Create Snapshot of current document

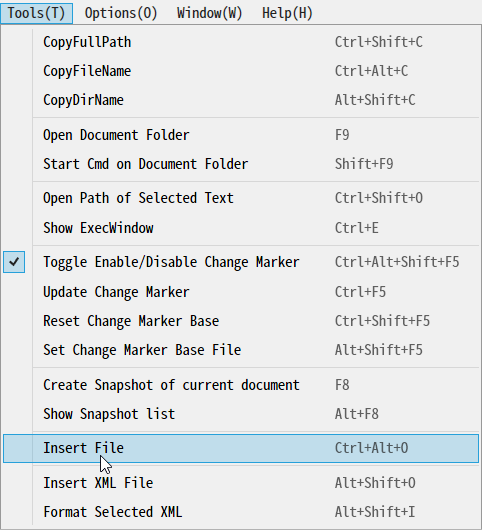pyautogui.click(x=241, y=385)
